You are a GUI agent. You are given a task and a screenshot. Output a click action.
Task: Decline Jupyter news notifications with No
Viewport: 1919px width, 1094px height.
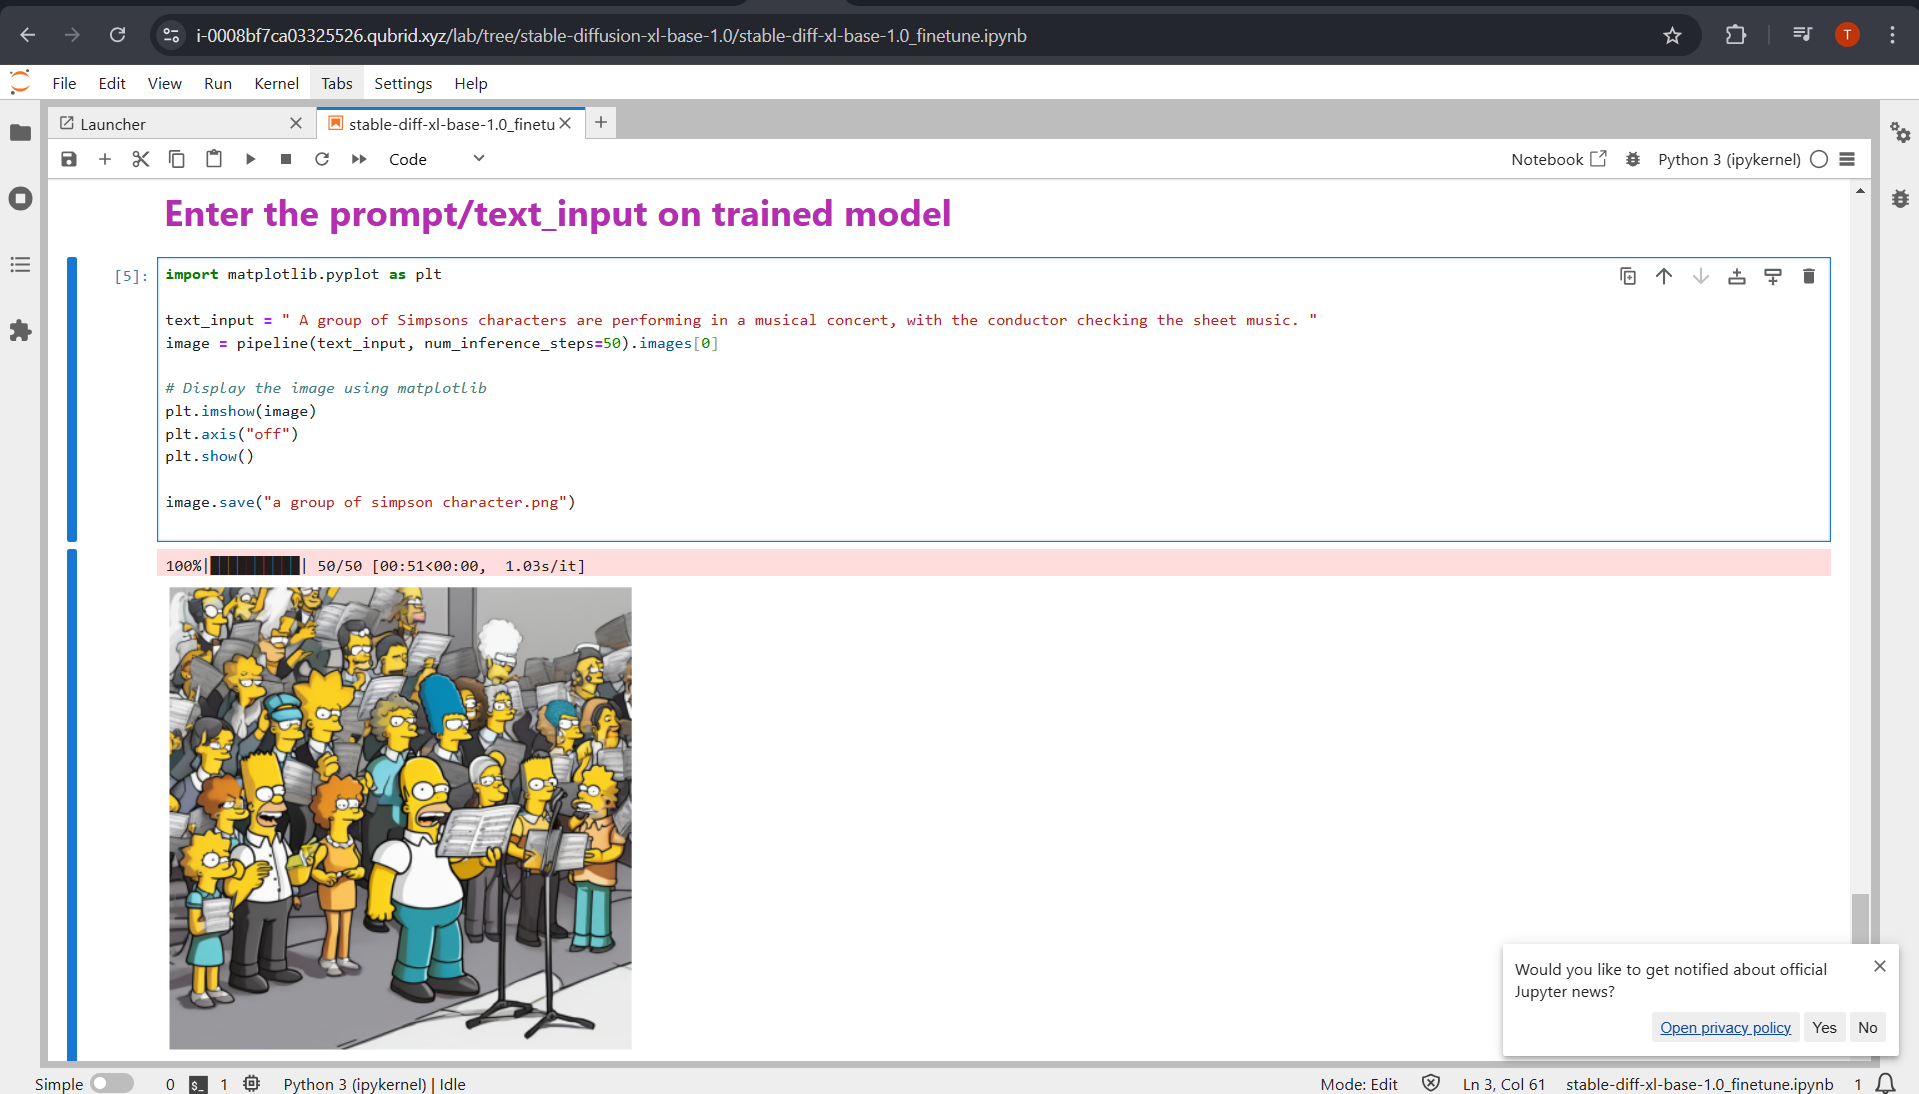point(1867,1027)
